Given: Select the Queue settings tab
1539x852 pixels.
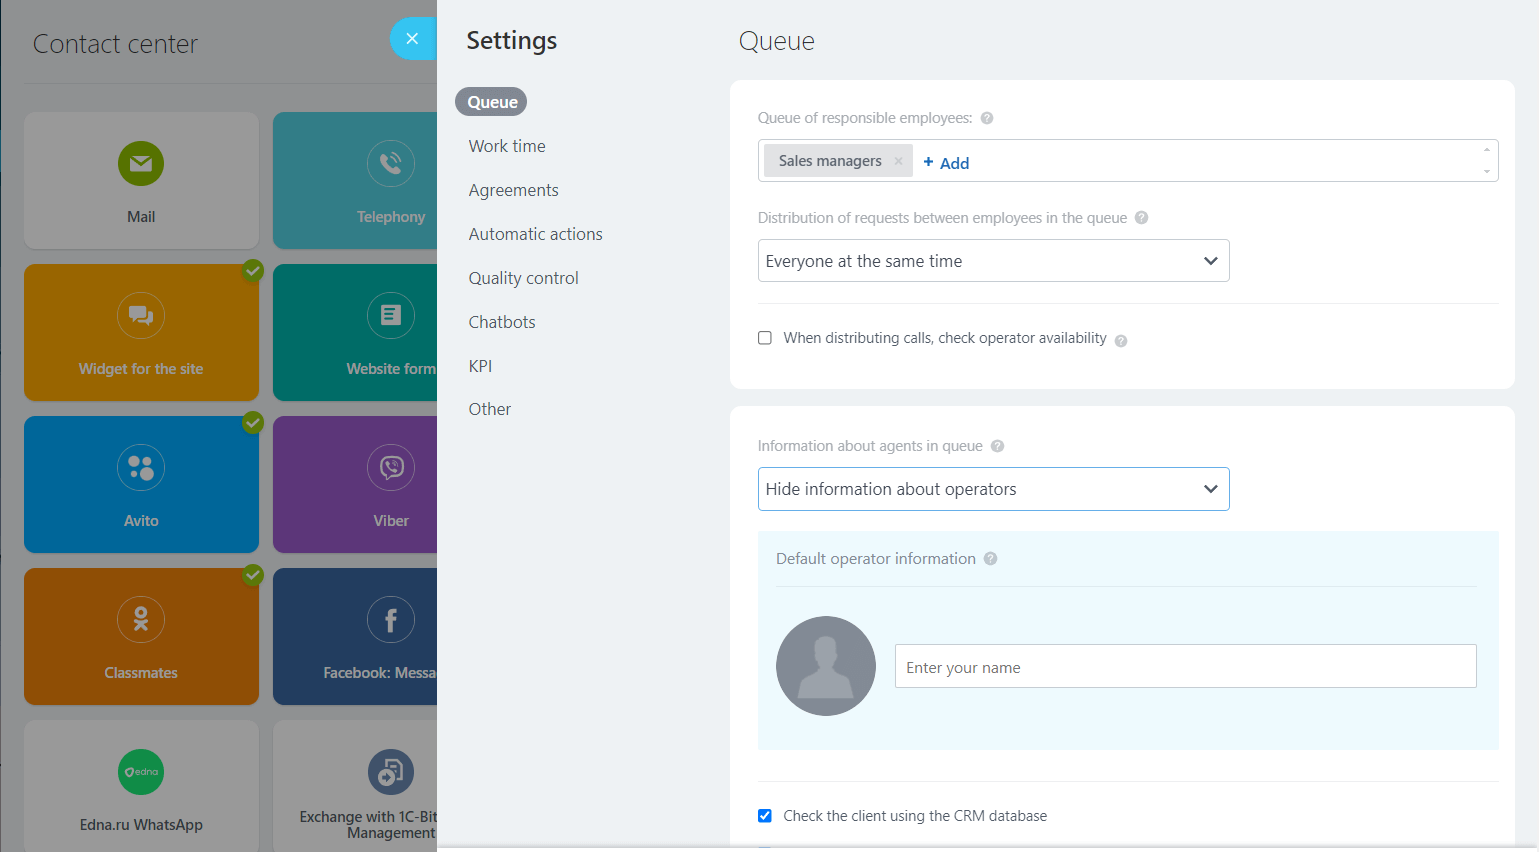Looking at the screenshot, I should (492, 102).
